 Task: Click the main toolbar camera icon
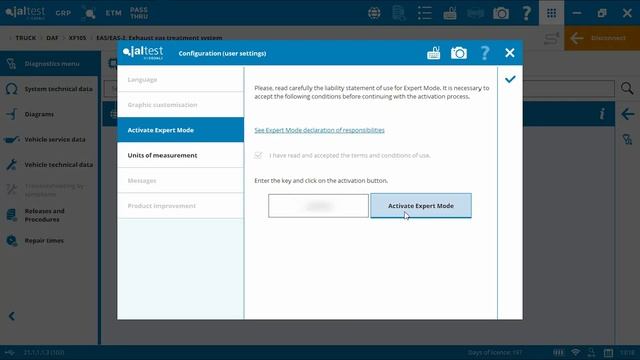[x=501, y=13]
